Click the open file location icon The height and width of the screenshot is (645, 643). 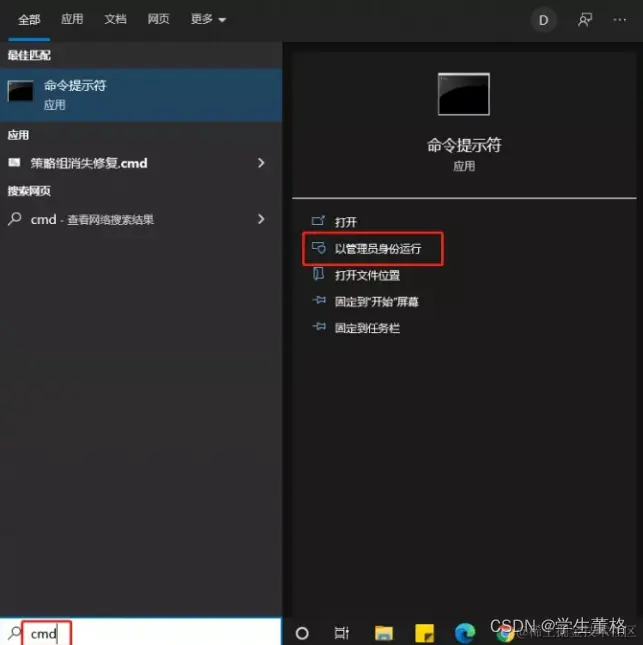318,274
